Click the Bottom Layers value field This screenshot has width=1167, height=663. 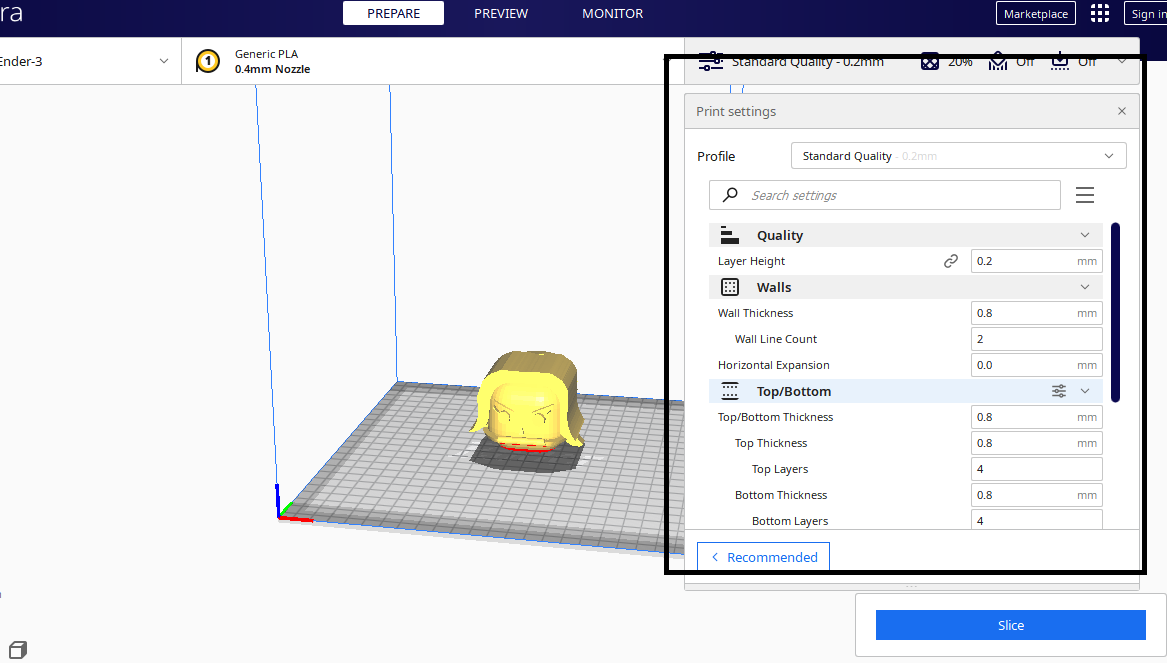pos(1036,520)
